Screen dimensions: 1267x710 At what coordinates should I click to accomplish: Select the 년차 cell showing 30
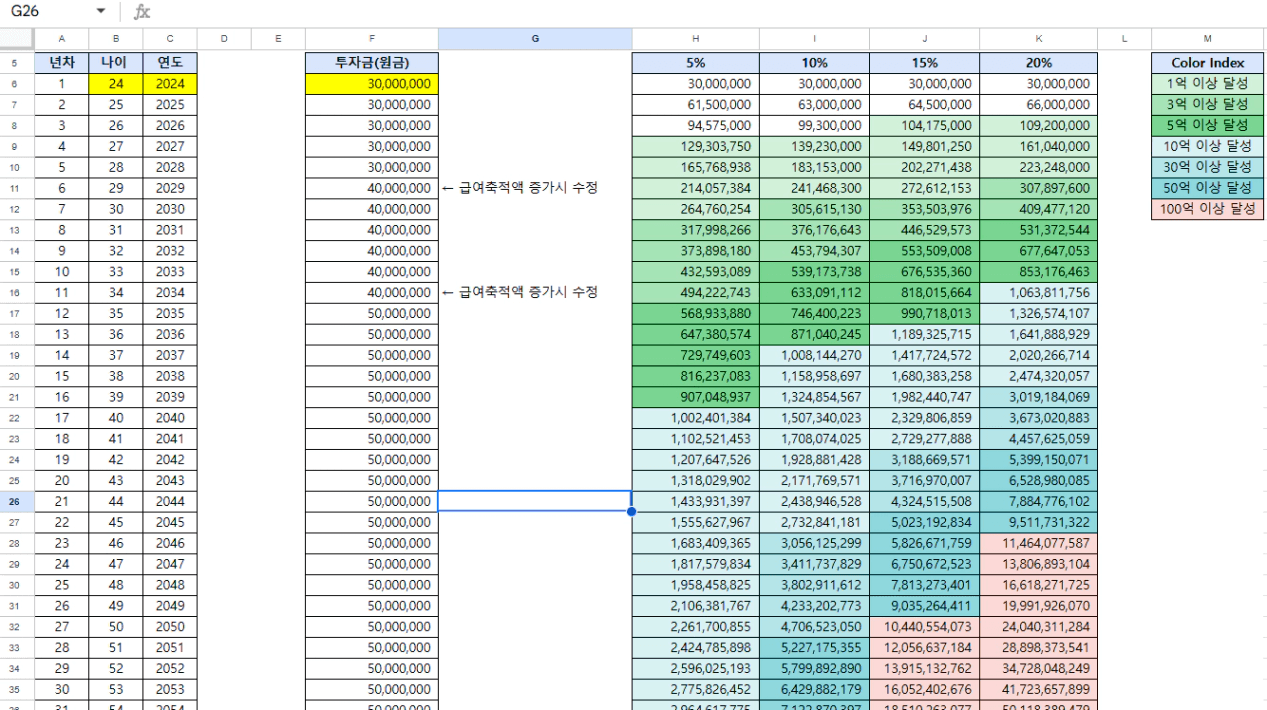62,690
